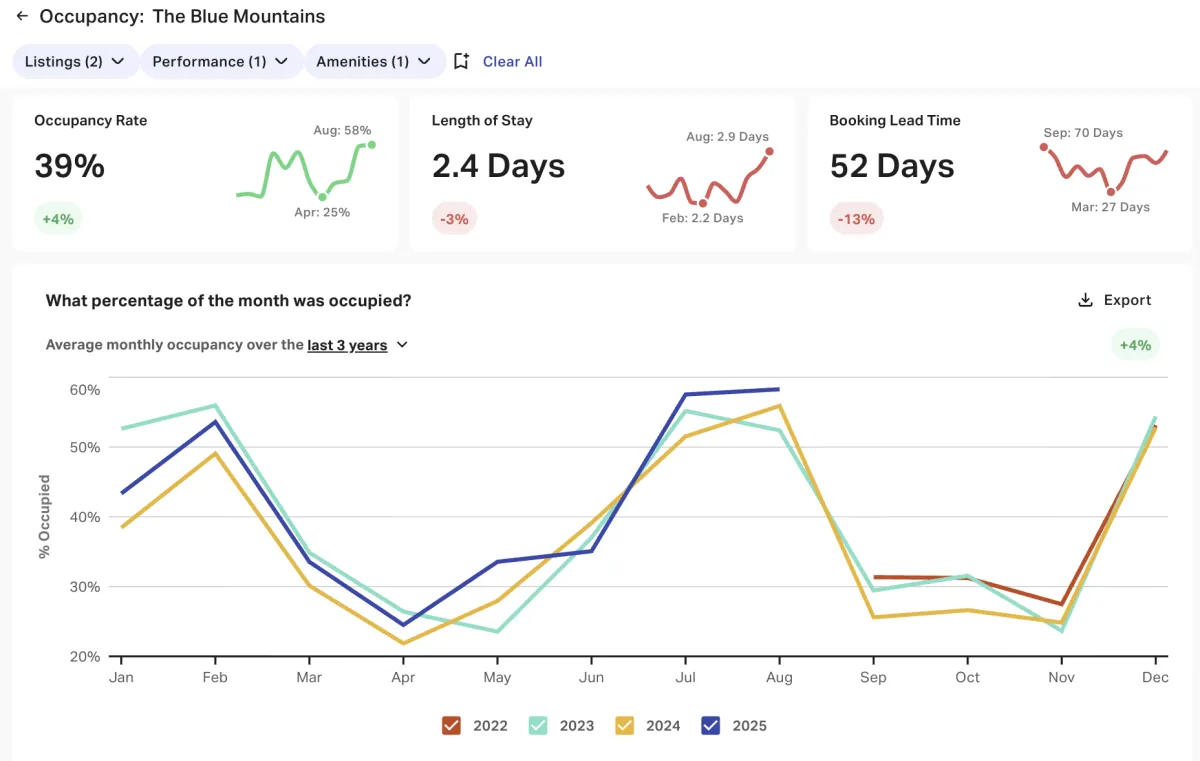Select the Booking Lead Time card
Image resolution: width=1200 pixels, height=761 pixels.
point(1000,170)
